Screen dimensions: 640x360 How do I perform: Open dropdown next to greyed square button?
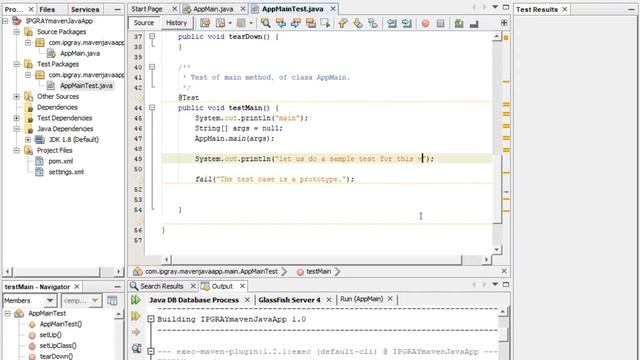pyautogui.click(x=251, y=23)
